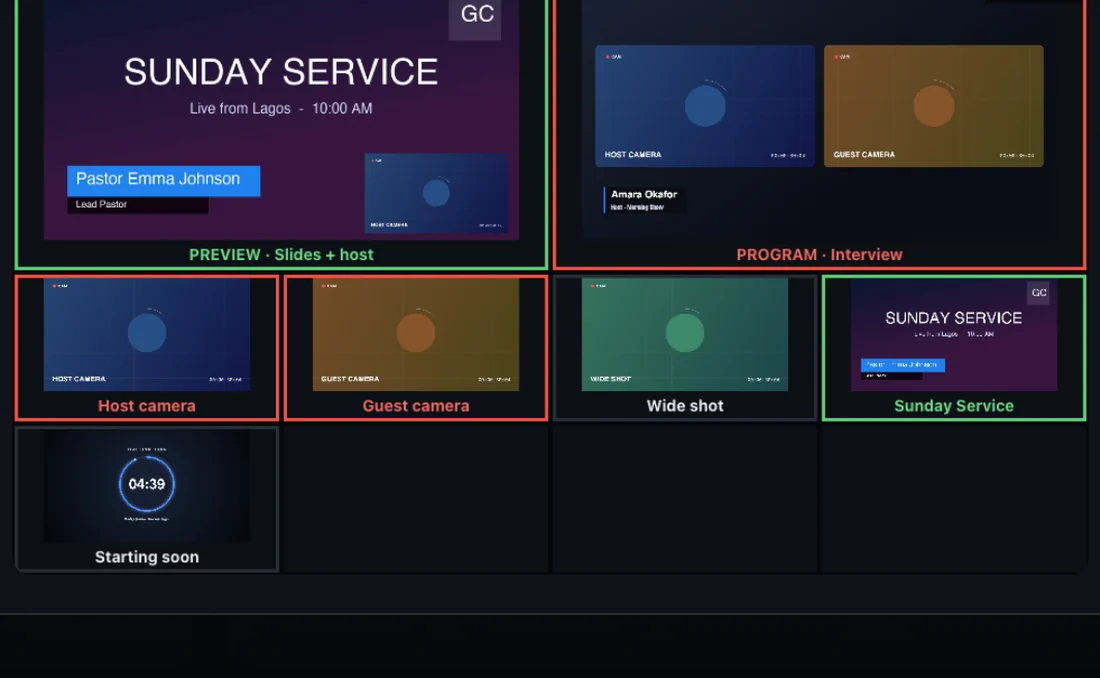The width and height of the screenshot is (1100, 678).
Task: Click the Amara Okafor name caption
Action: [x=643, y=199]
